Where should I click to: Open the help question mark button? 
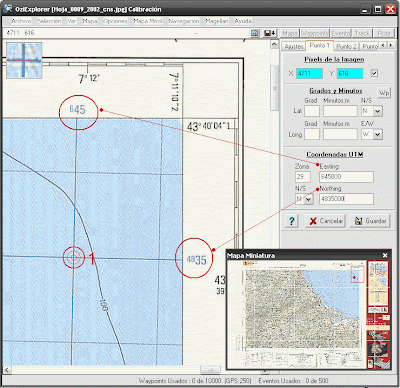[292, 221]
